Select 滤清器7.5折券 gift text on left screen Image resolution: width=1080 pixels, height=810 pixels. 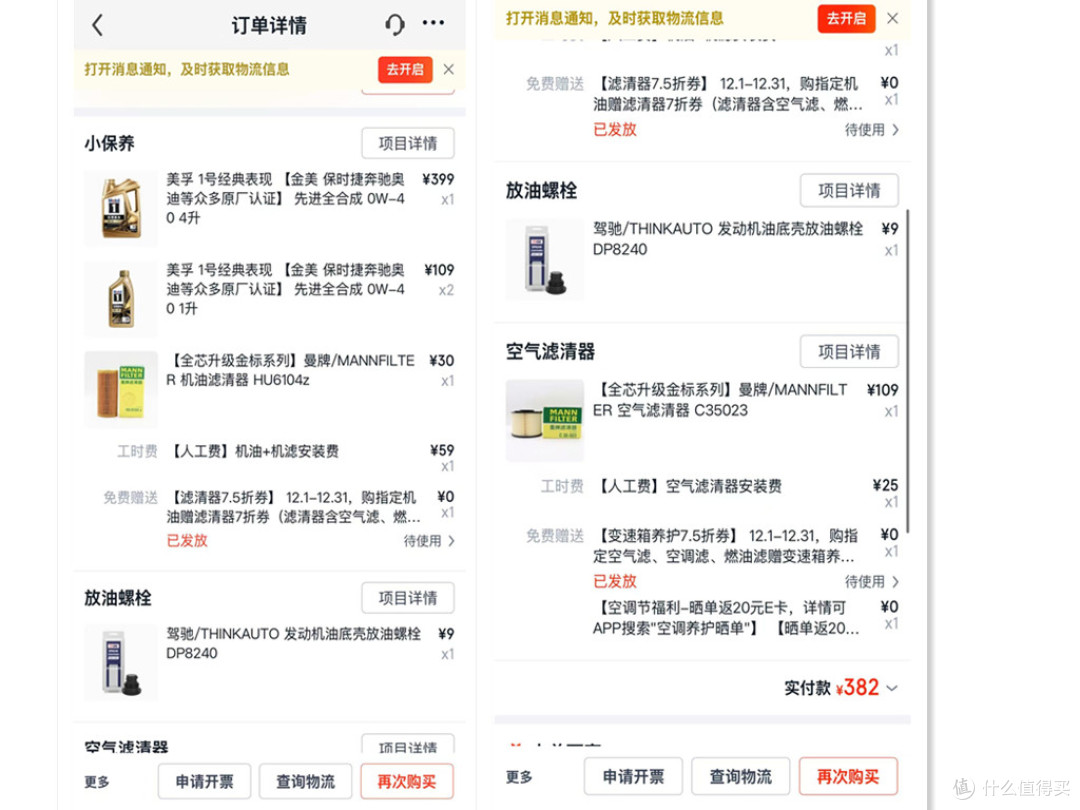pos(293,507)
